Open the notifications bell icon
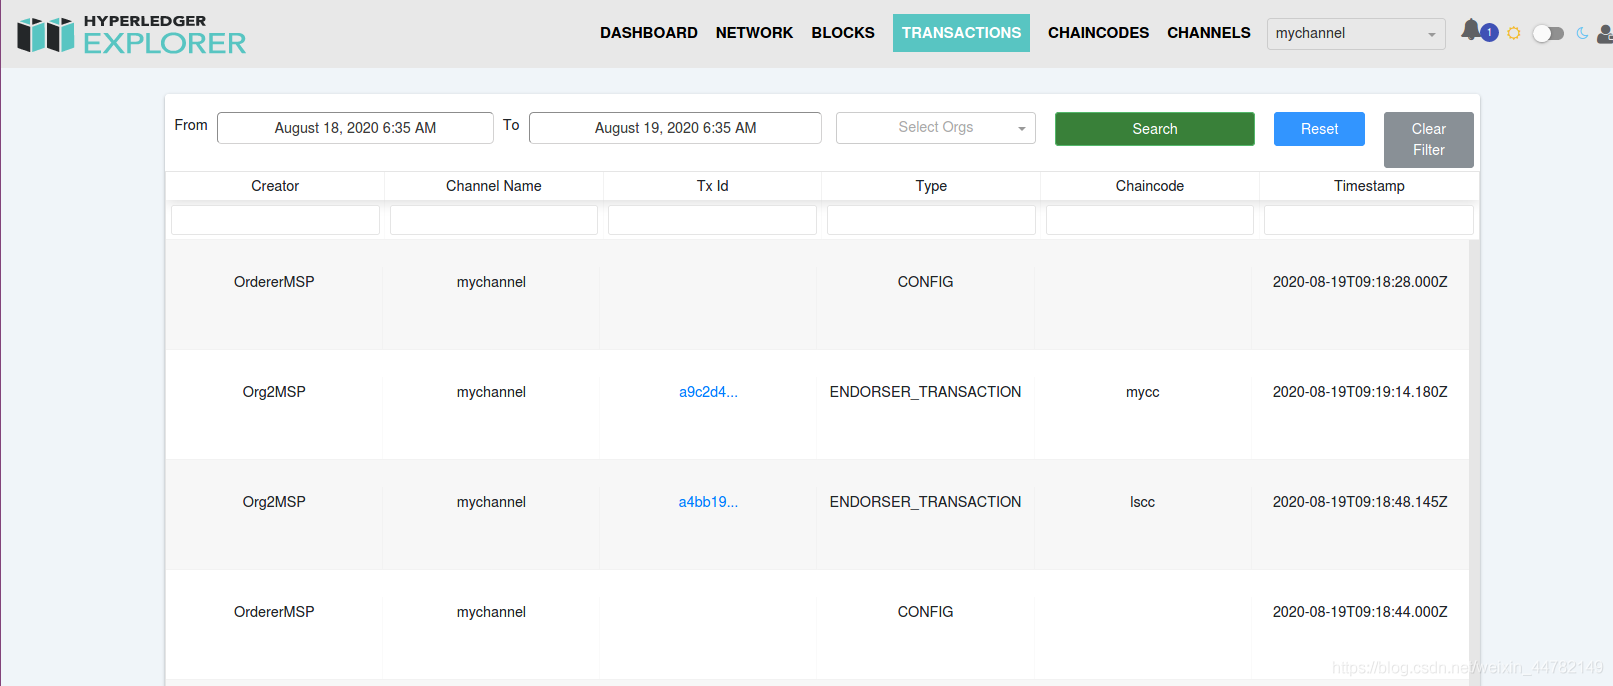The height and width of the screenshot is (686, 1613). point(1470,30)
